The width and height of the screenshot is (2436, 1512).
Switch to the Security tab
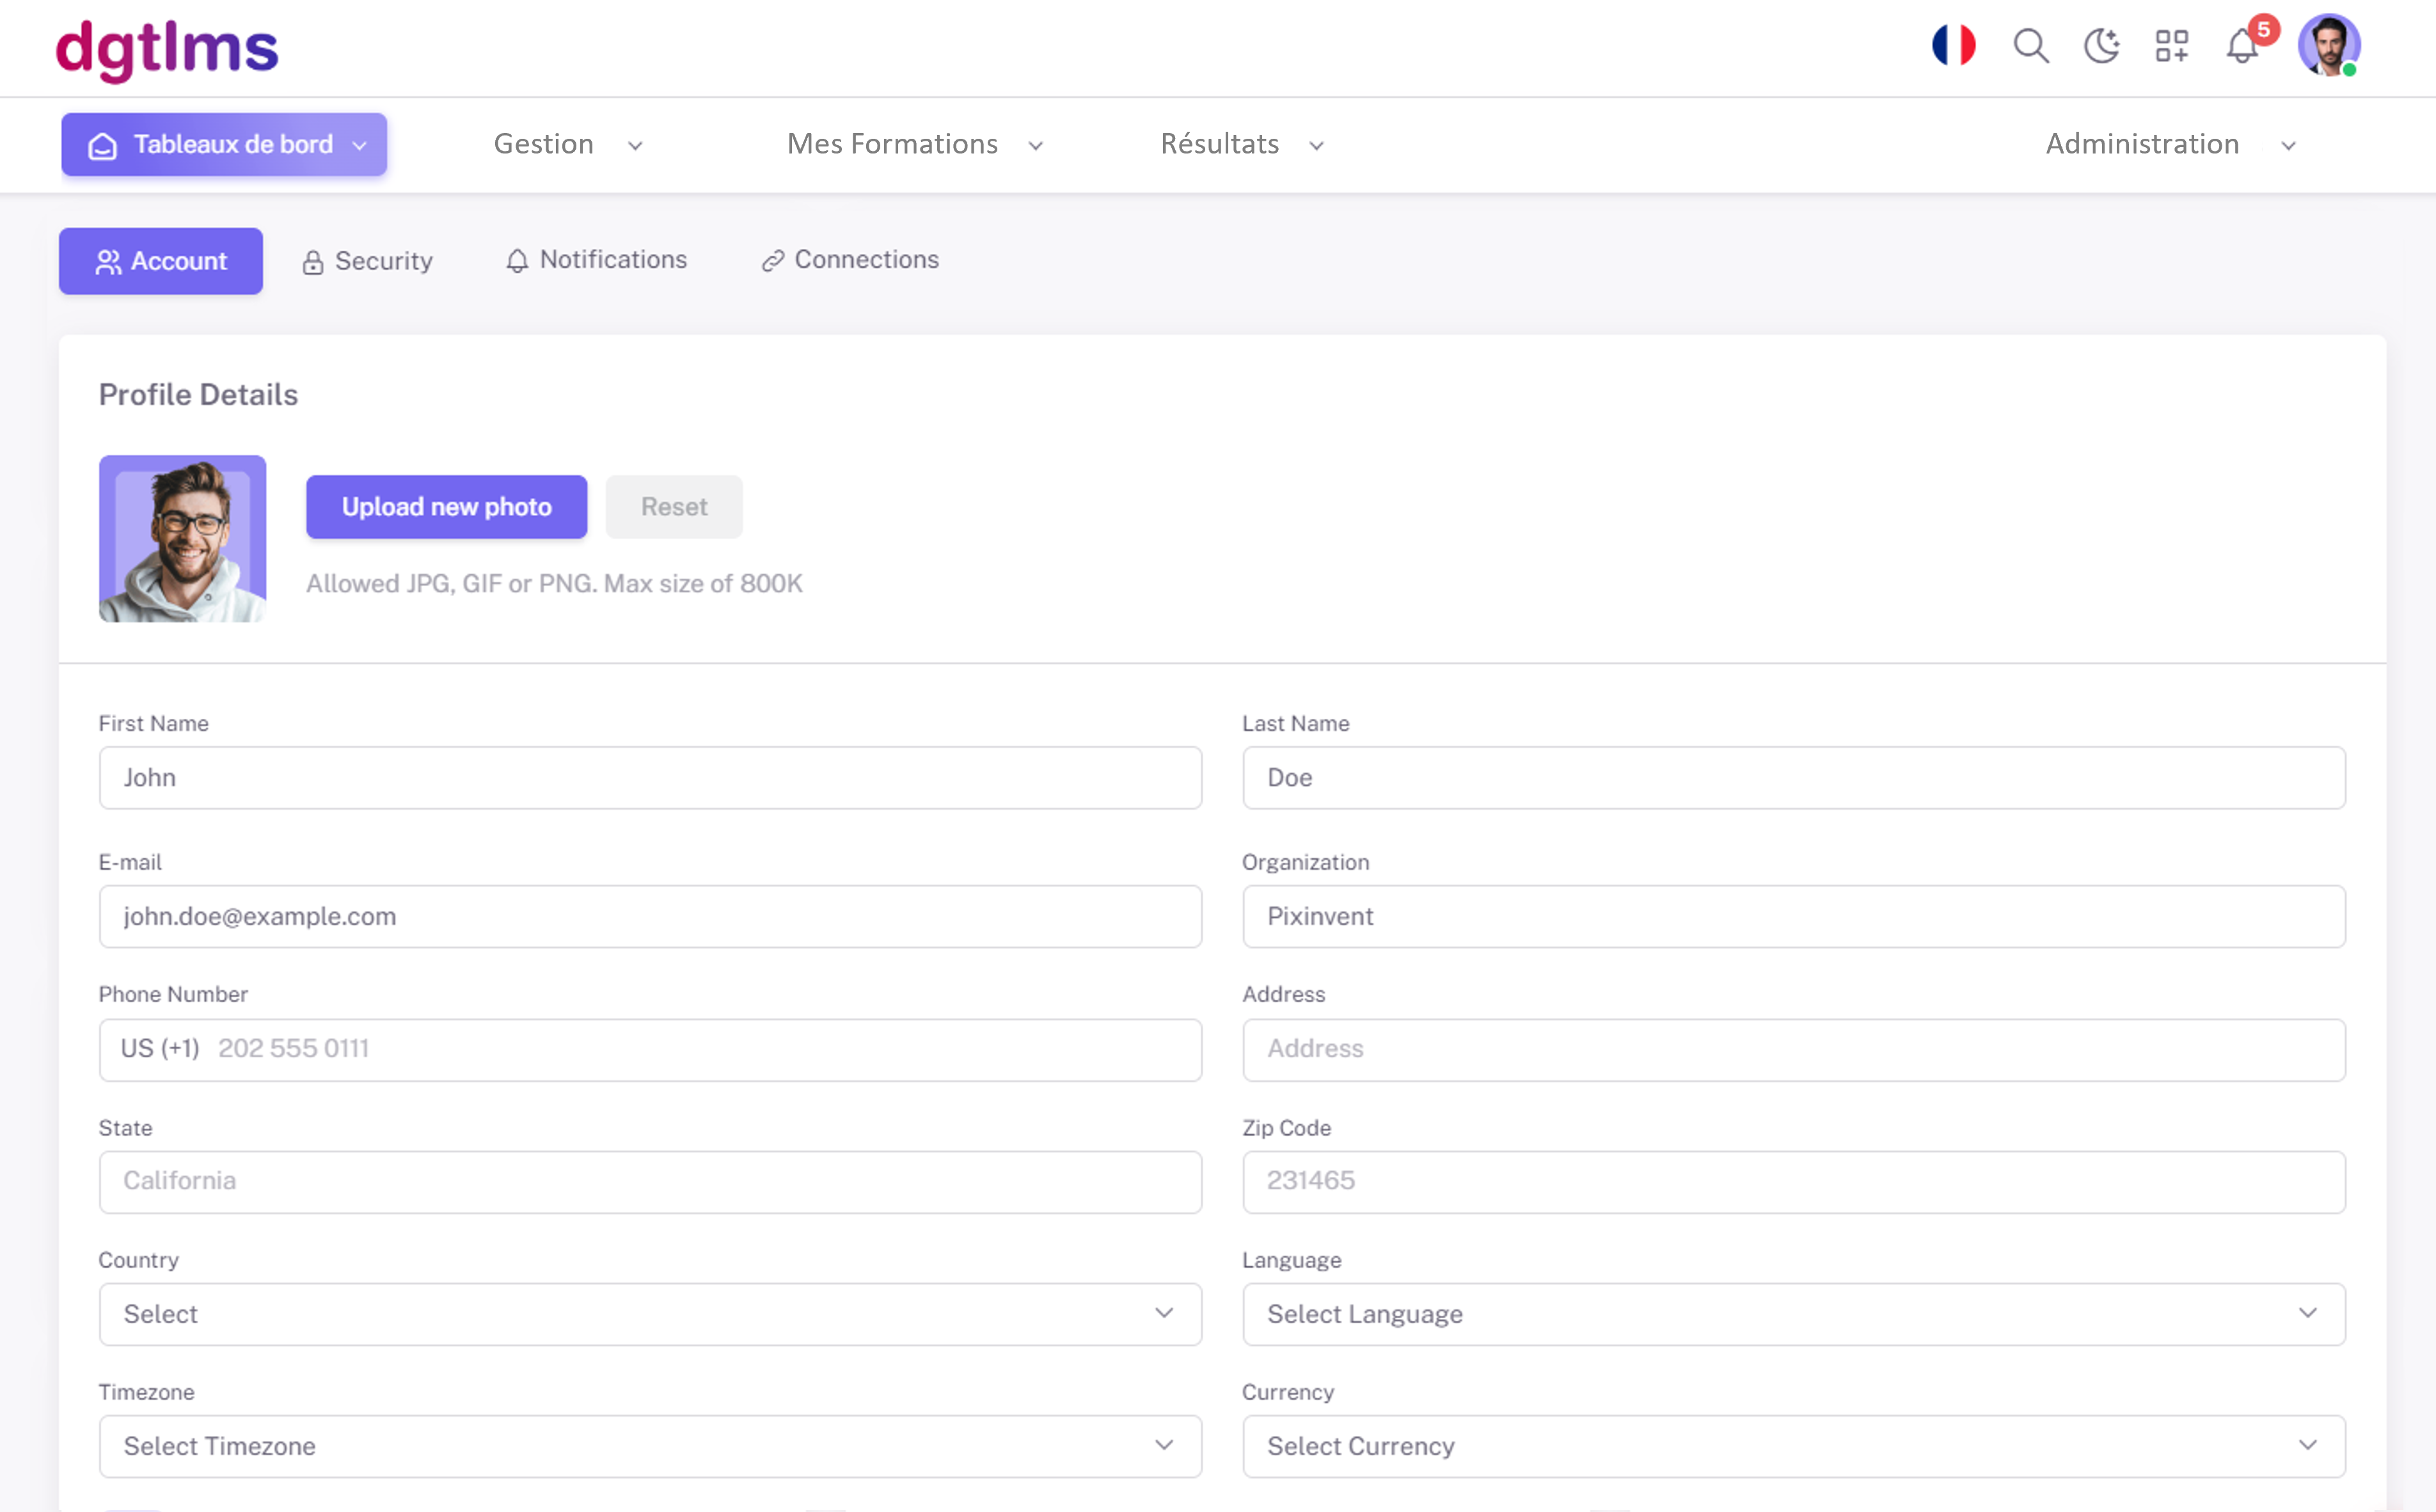point(368,261)
